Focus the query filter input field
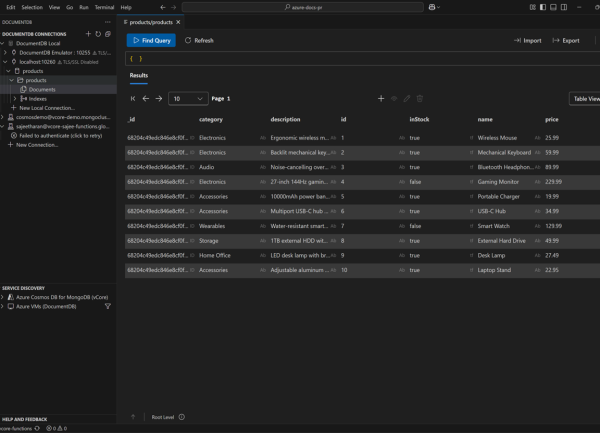600x433 pixels. tap(362, 59)
